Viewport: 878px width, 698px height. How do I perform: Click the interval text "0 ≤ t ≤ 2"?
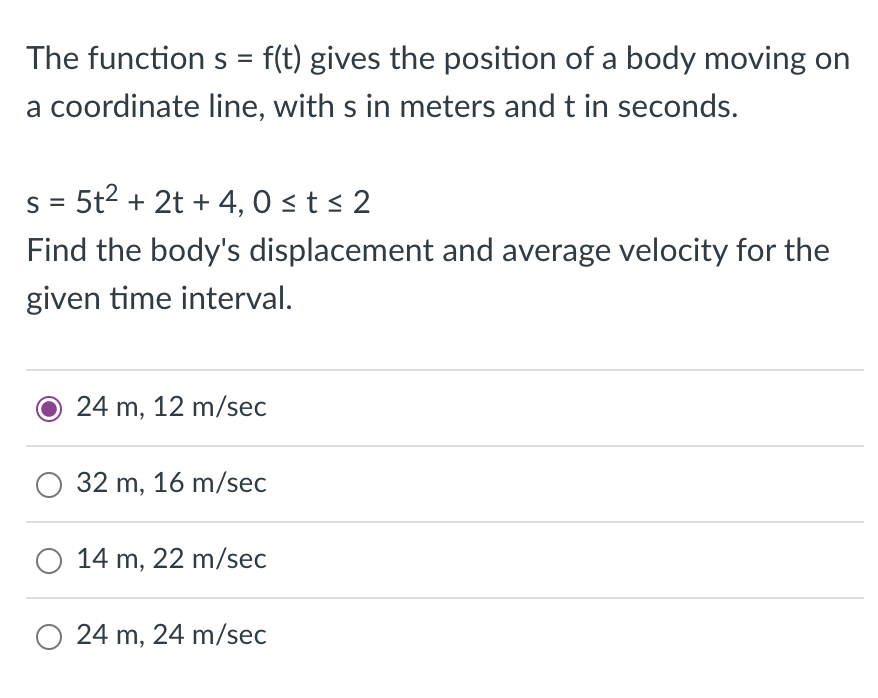click(x=311, y=203)
